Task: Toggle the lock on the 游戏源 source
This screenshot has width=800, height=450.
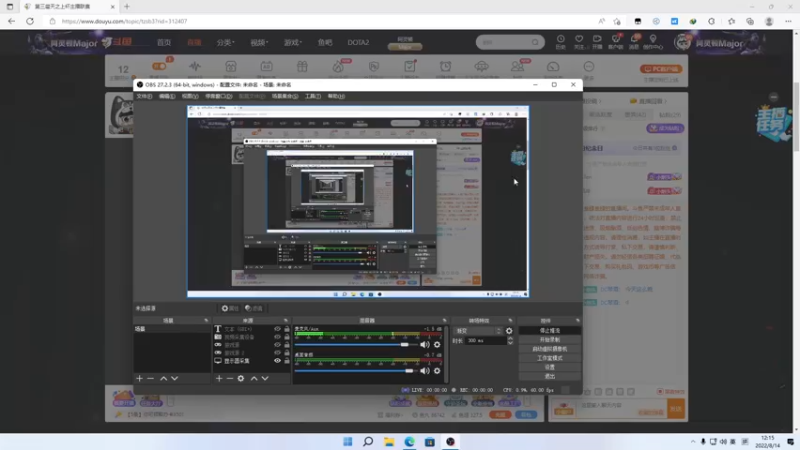Action: (x=287, y=345)
